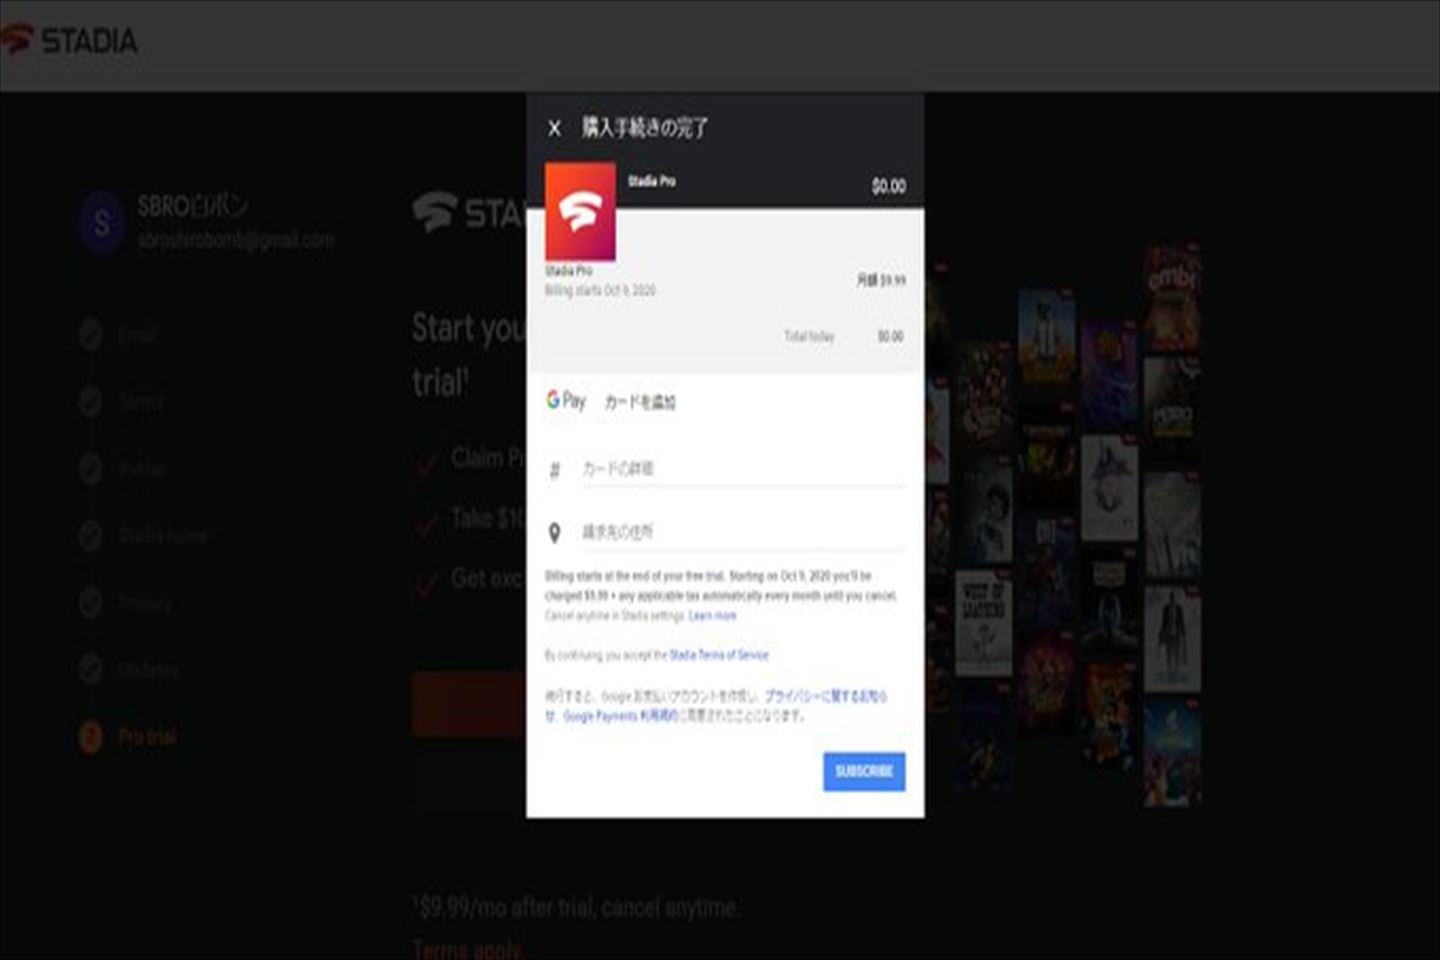The width and height of the screenshot is (1440, 960).
Task: Click the location pin icon by billing address
Action: tap(554, 533)
